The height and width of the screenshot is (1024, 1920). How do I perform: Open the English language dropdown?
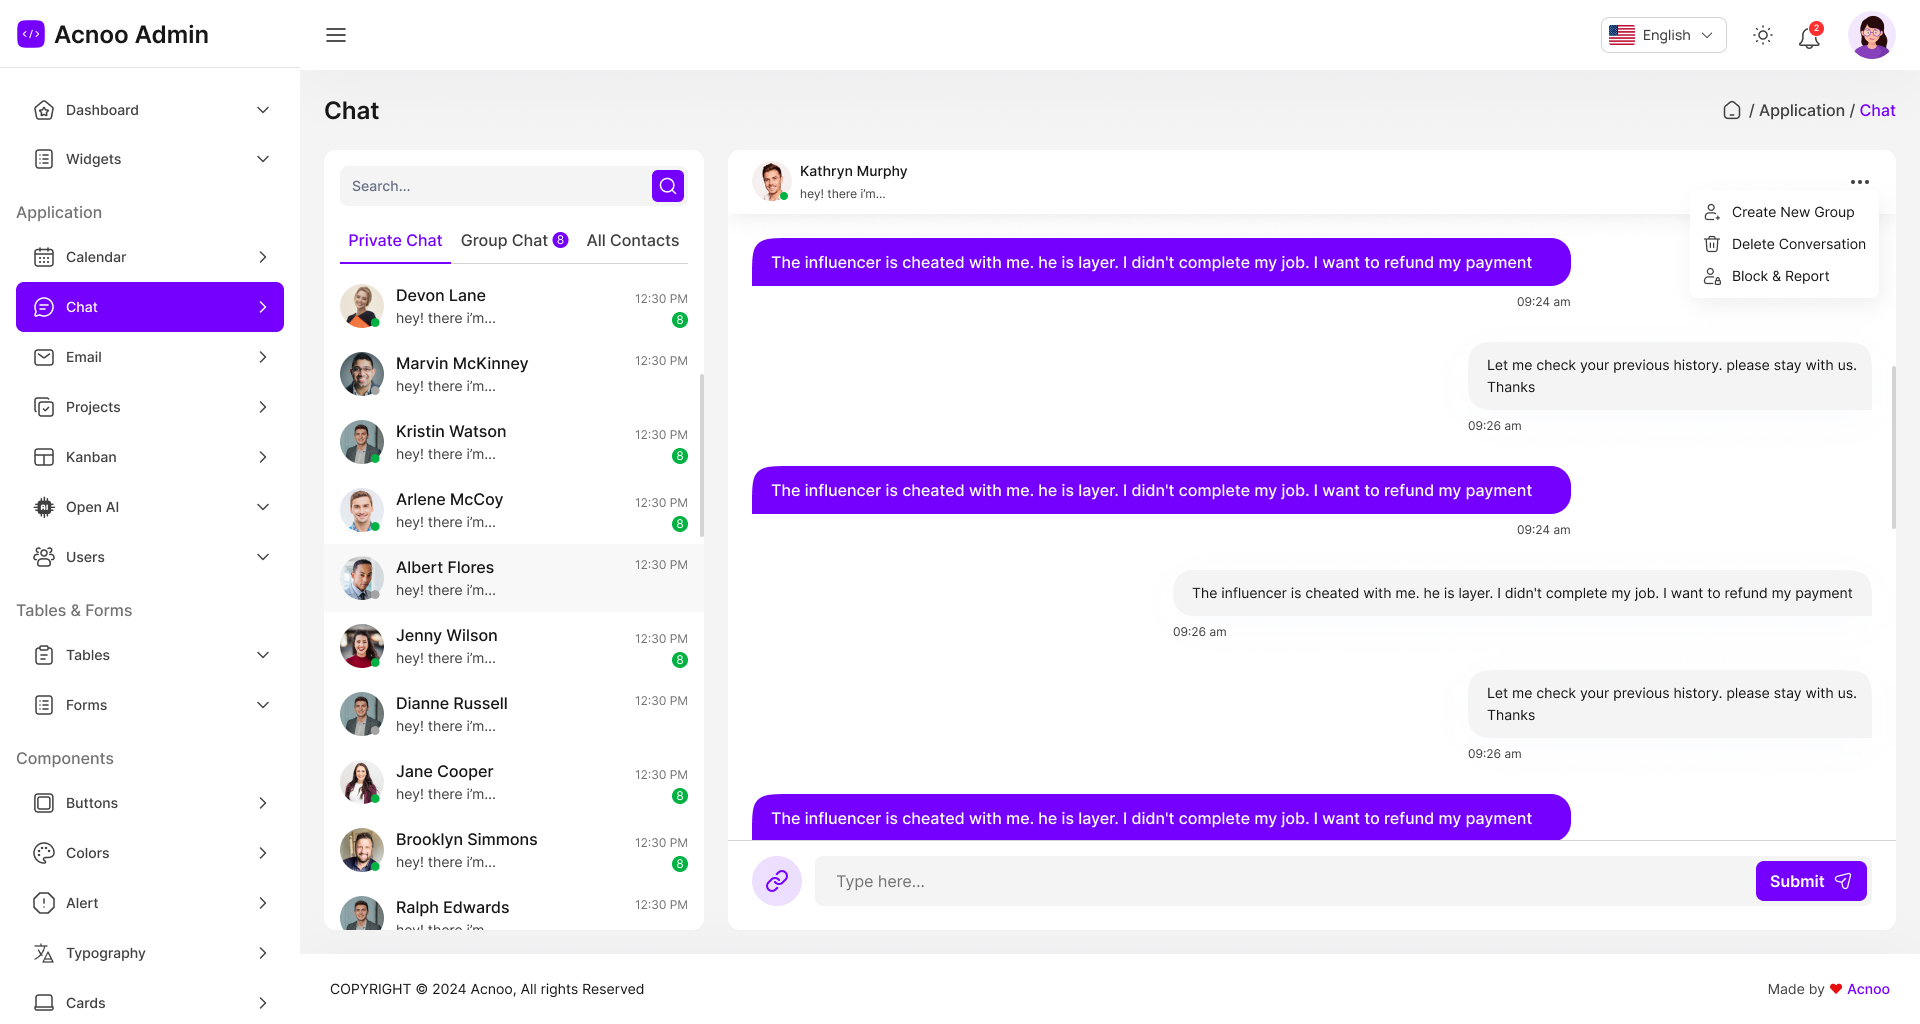tap(1663, 35)
